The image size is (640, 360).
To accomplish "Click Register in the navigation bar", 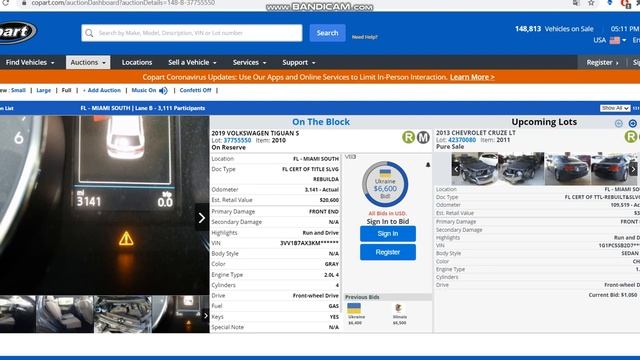I will click(x=602, y=62).
